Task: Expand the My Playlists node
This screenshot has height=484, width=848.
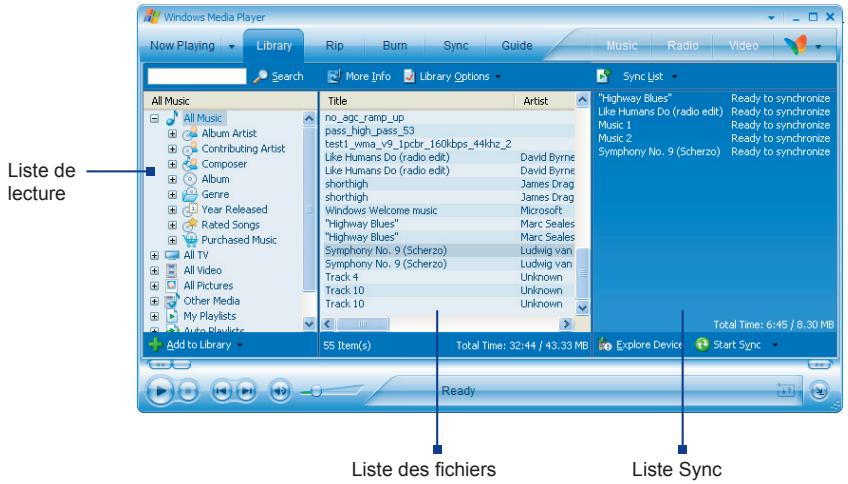Action: click(155, 316)
